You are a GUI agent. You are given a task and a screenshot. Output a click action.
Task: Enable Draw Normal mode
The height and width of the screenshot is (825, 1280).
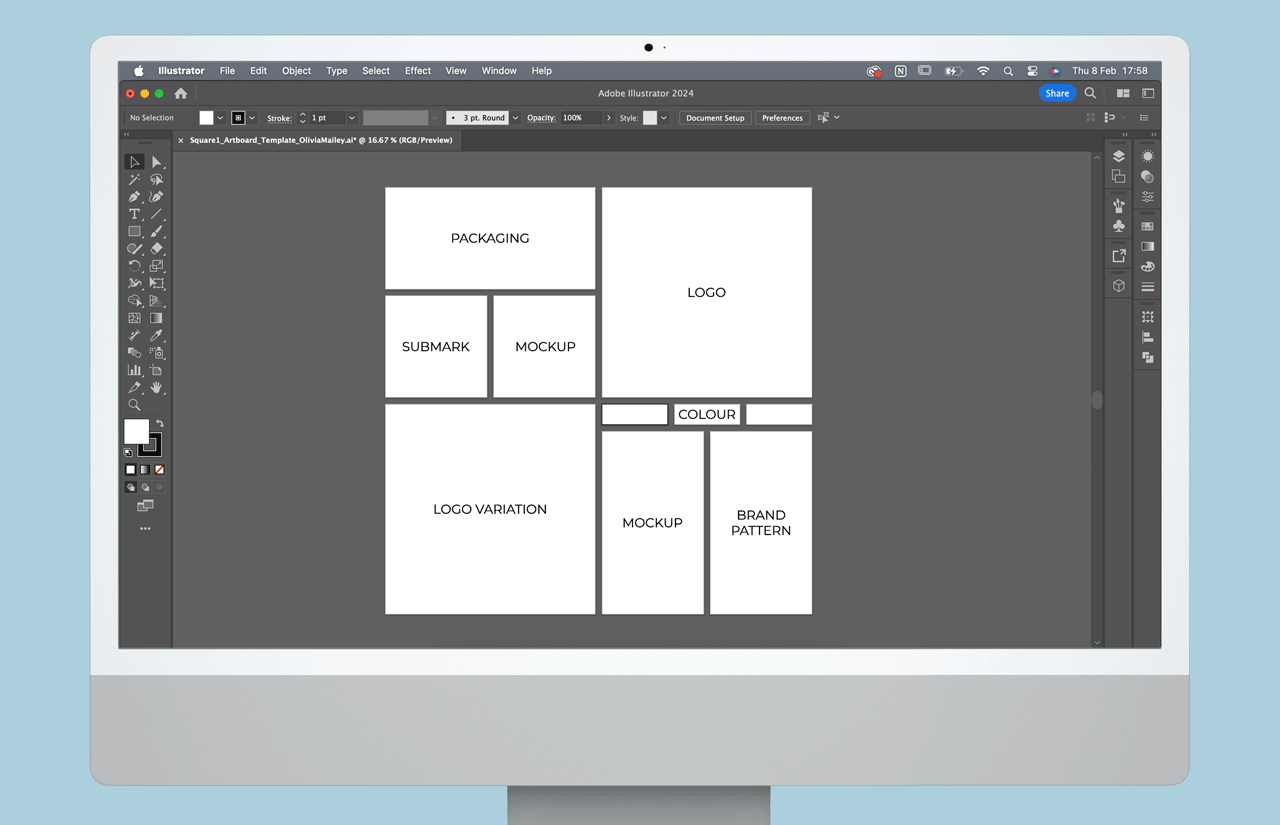point(130,488)
